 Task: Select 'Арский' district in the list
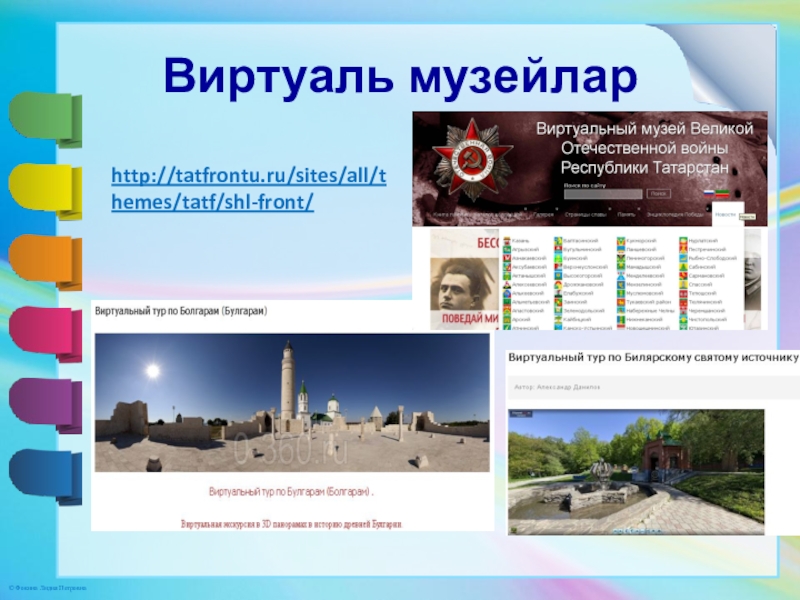(521, 319)
